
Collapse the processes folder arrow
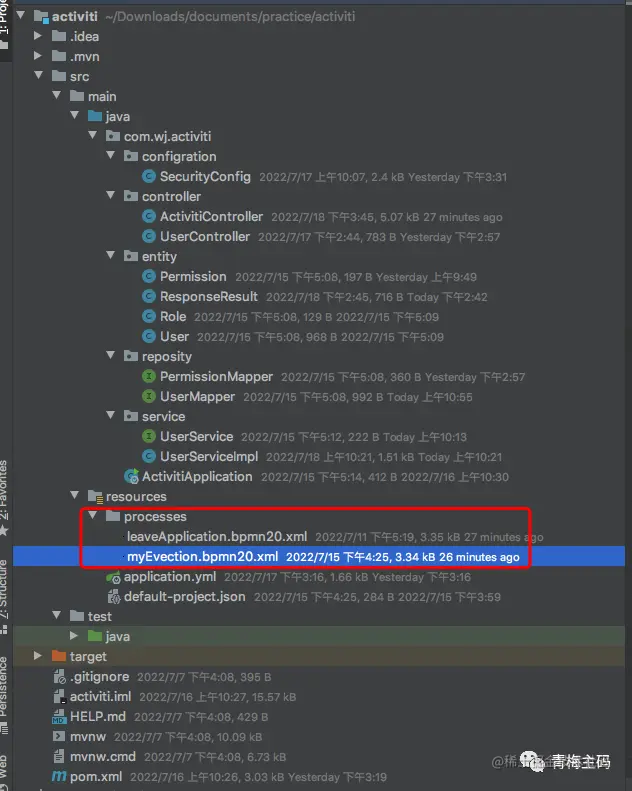93,515
